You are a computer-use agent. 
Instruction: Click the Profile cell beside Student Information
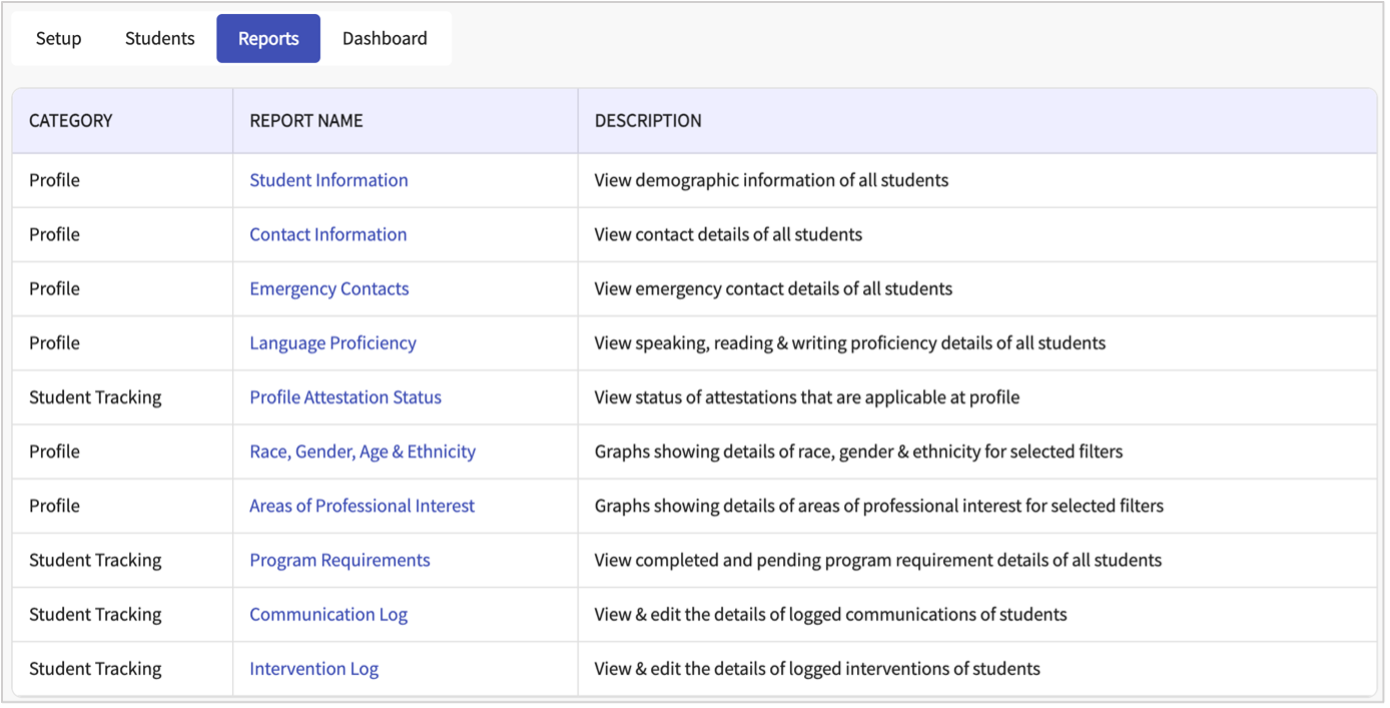coord(54,181)
